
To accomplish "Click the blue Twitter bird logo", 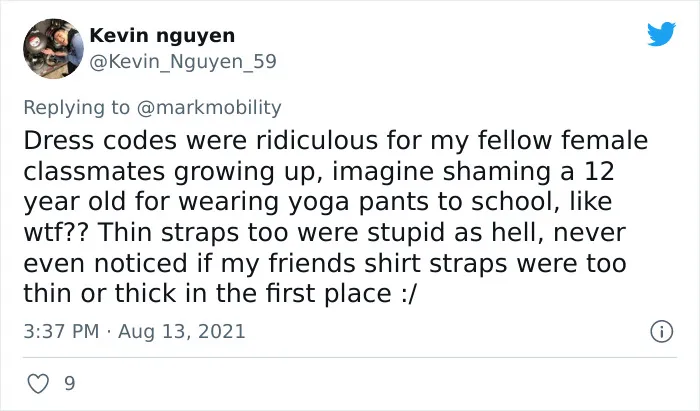I will click(661, 33).
